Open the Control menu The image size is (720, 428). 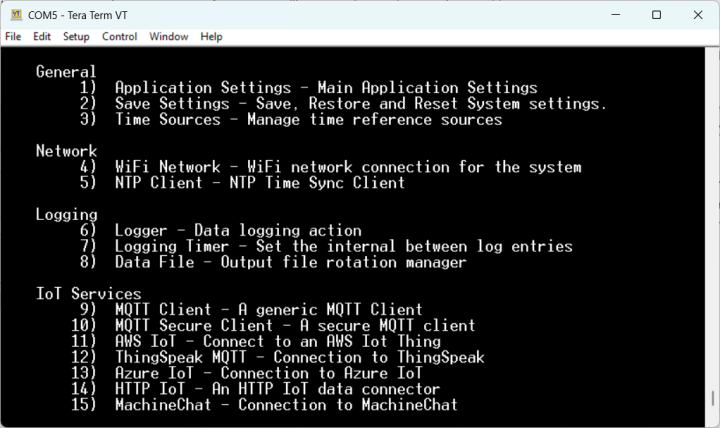120,36
